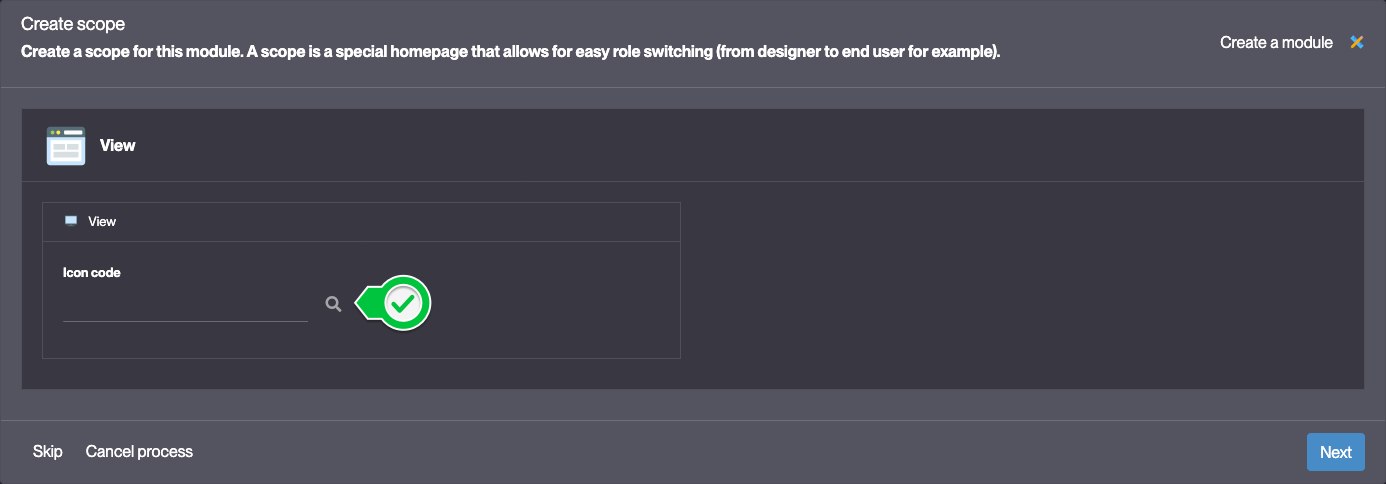Click the green checkmark badge
The image size is (1386, 484).
click(x=403, y=303)
